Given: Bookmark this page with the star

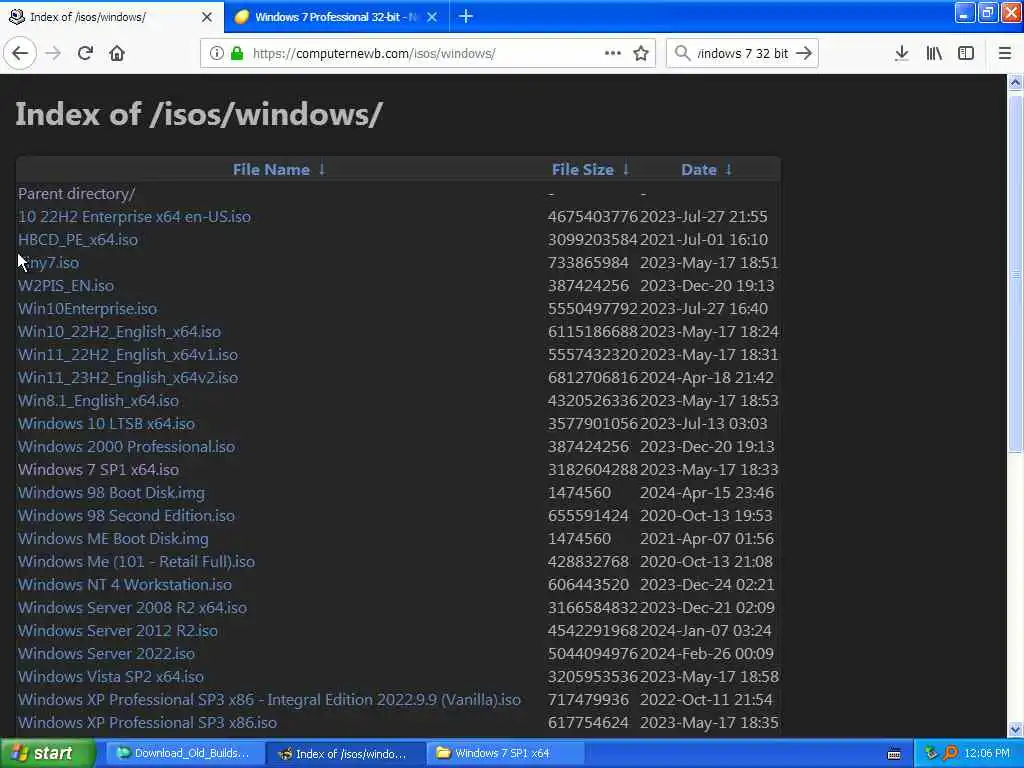Looking at the screenshot, I should click(641, 53).
